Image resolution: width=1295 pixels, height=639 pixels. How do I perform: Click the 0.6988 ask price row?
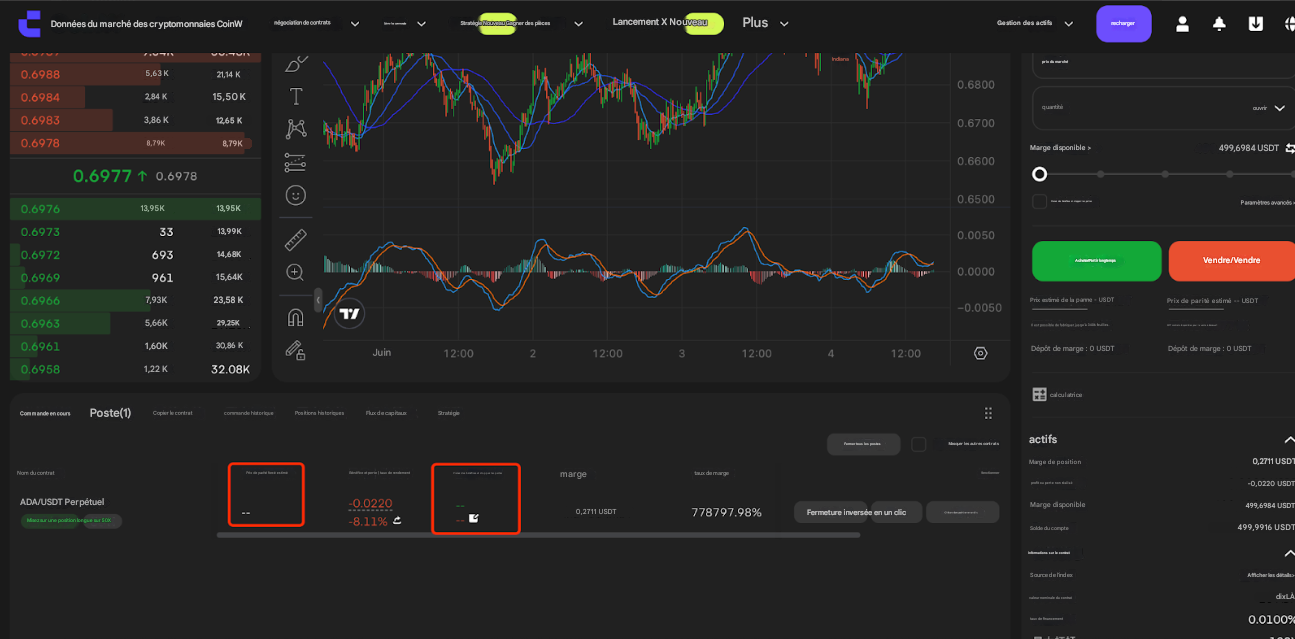(x=135, y=74)
